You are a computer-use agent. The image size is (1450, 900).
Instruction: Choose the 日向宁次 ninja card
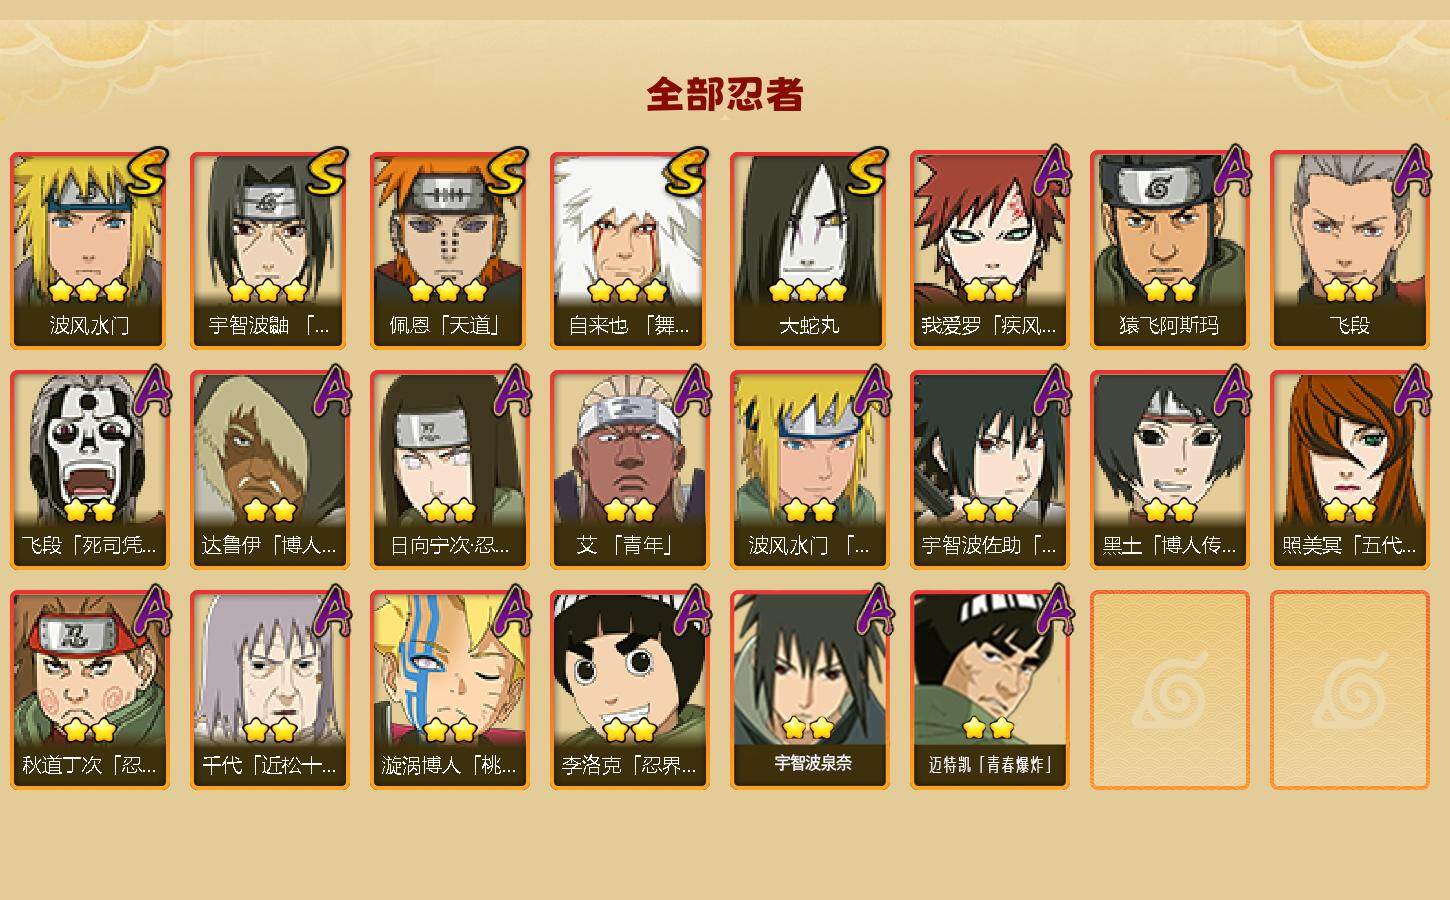tap(449, 470)
